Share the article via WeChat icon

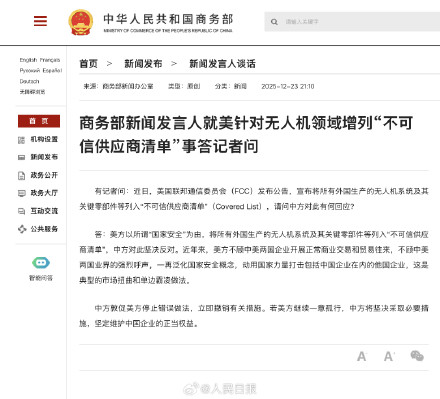tap(417, 356)
